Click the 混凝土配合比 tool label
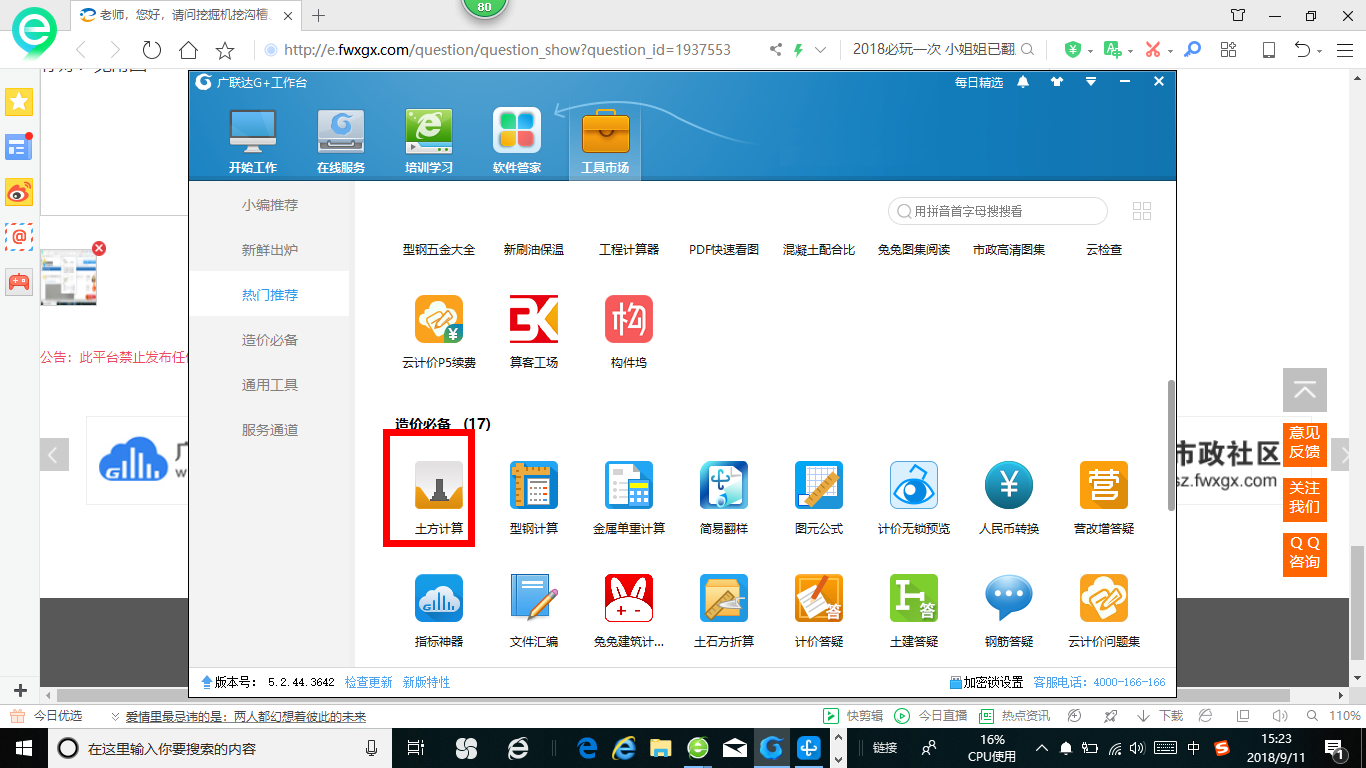This screenshot has width=1366, height=768. [x=819, y=250]
